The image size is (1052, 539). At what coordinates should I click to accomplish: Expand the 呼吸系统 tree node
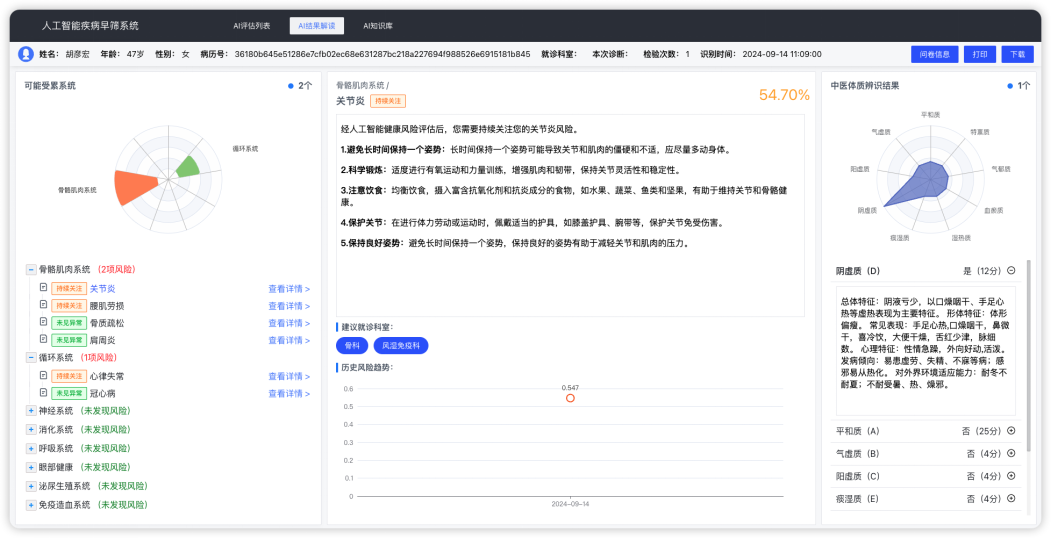31,448
